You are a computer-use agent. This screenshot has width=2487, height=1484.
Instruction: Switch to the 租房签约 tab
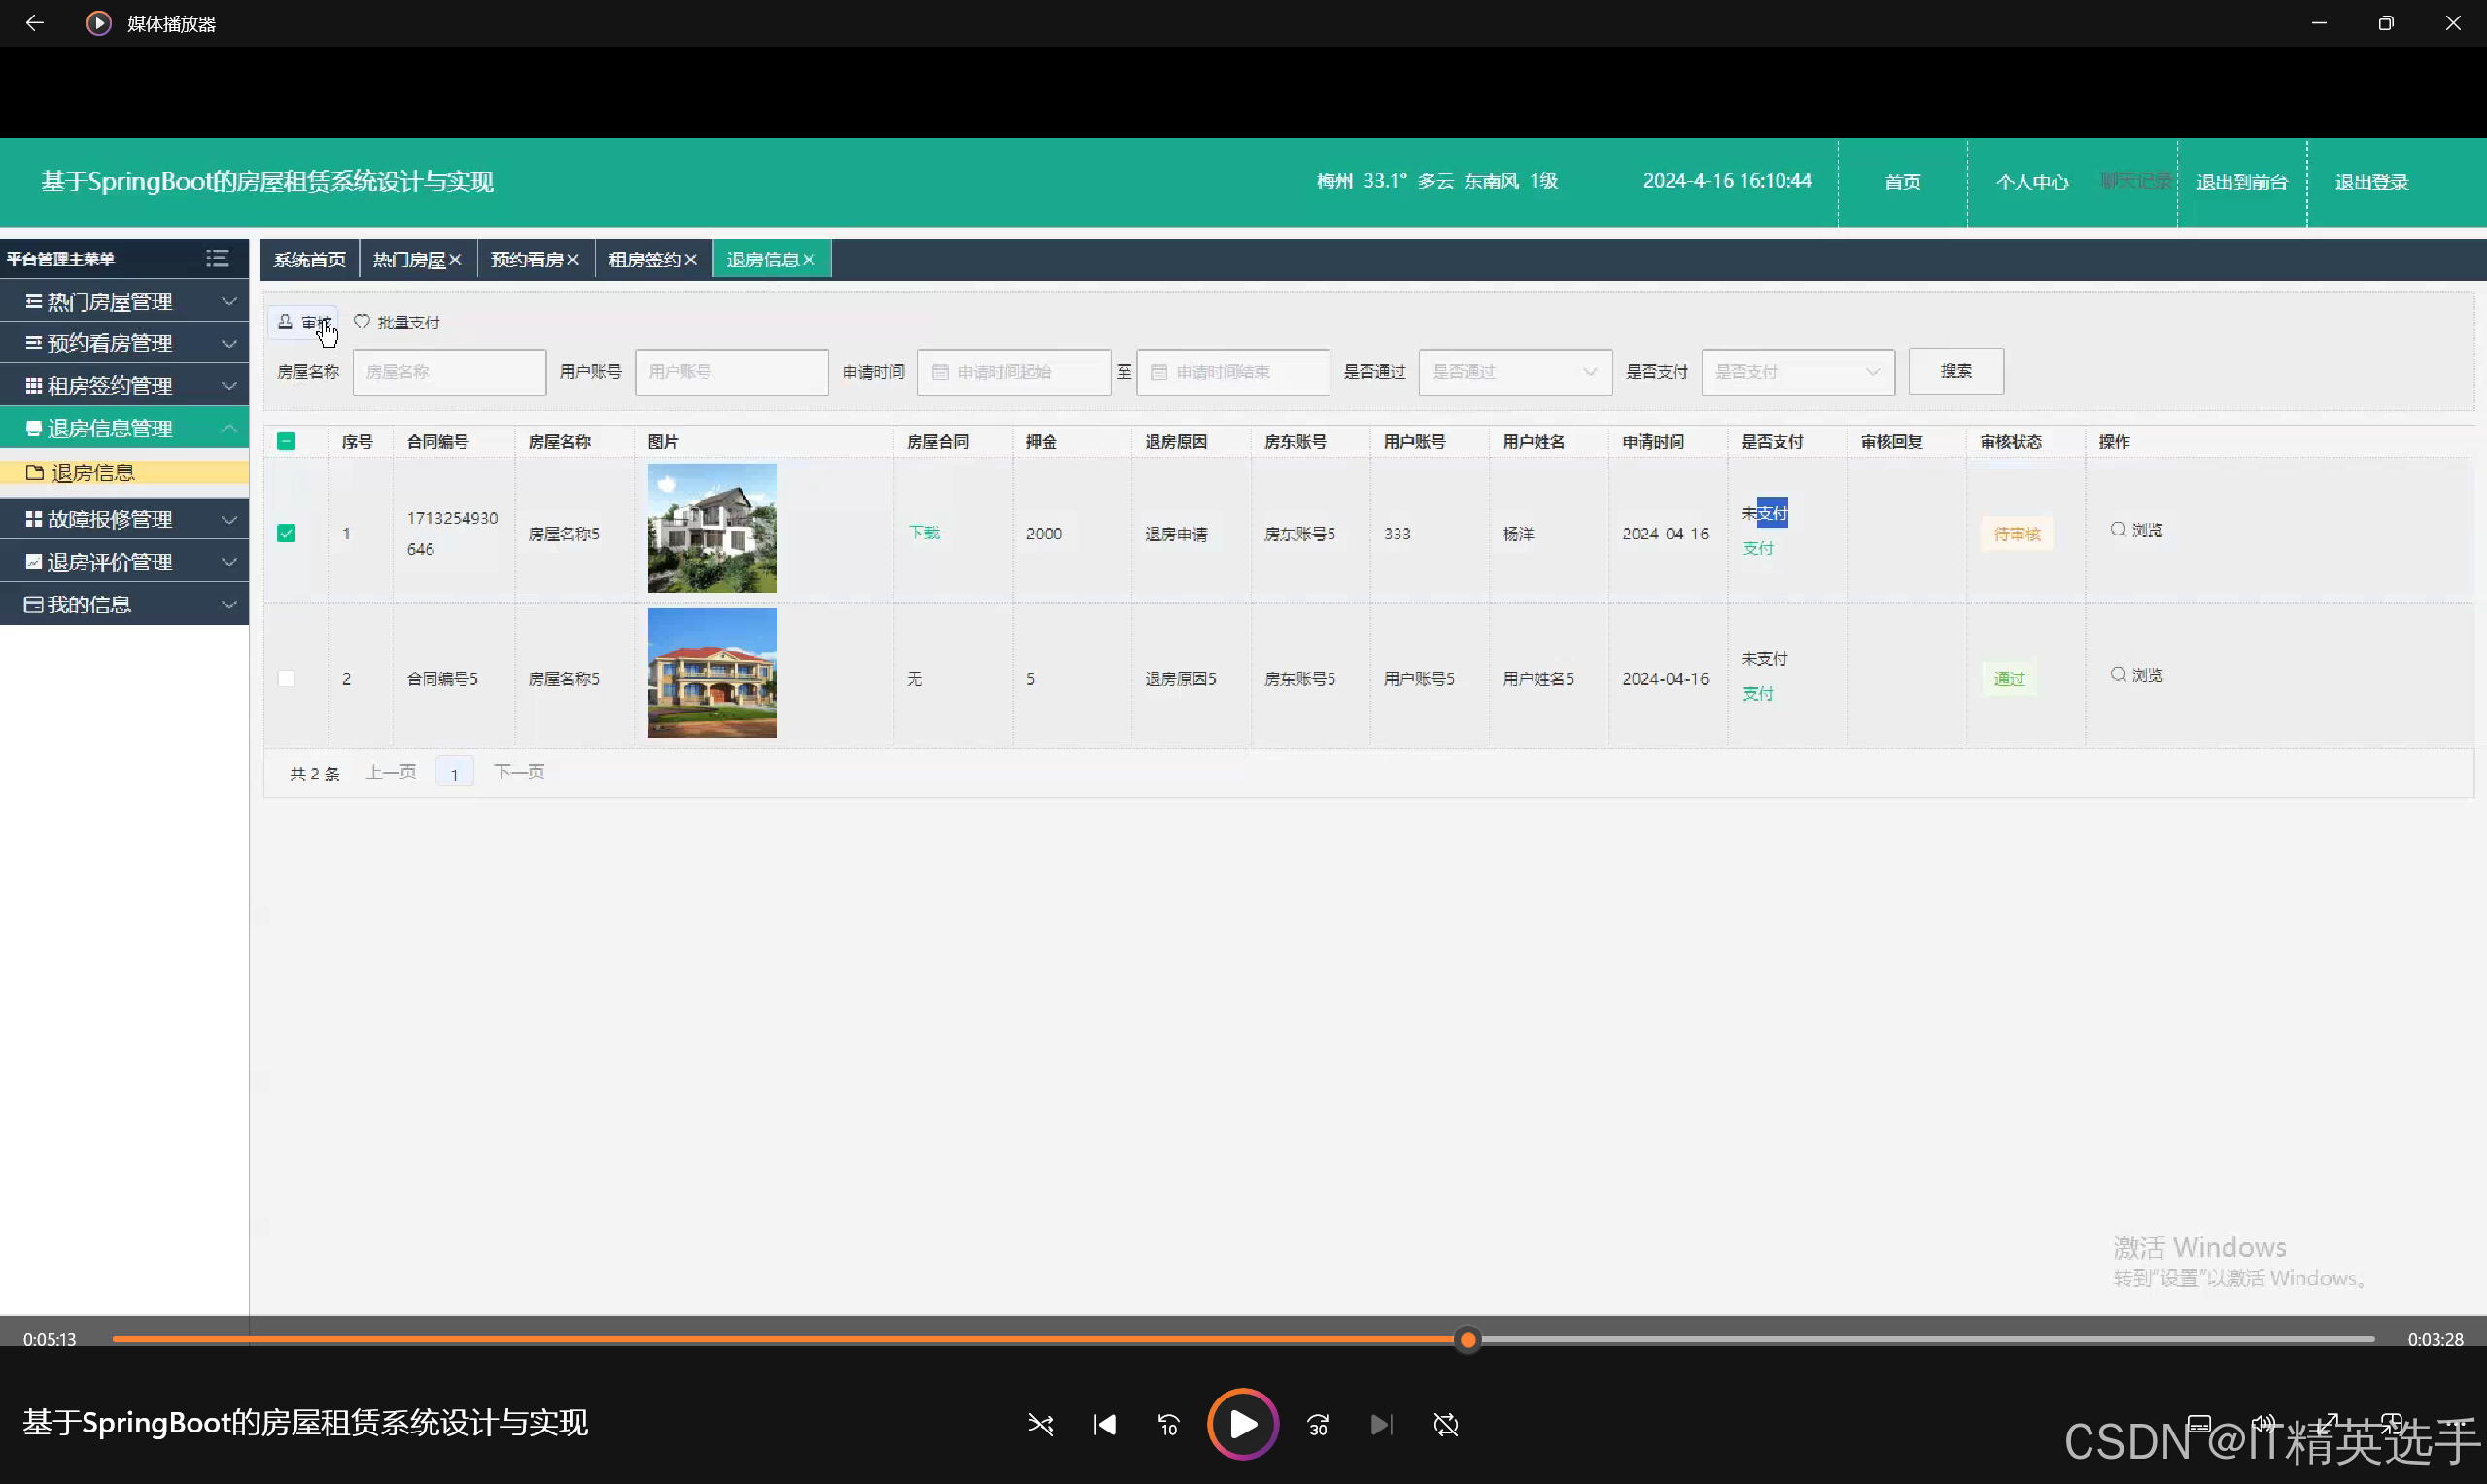644,259
